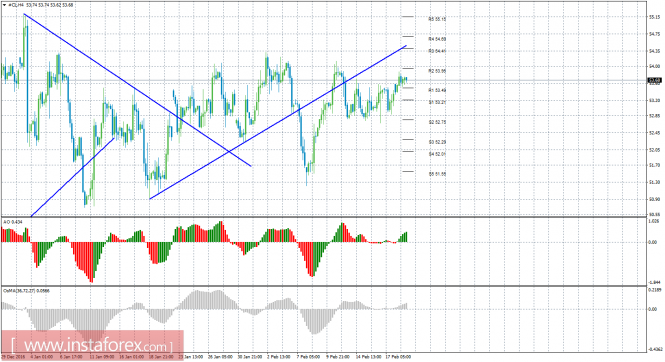This screenshot has width=665, height=362.
Task: Click the 0.00 level on AO scale
Action: (x=653, y=242)
